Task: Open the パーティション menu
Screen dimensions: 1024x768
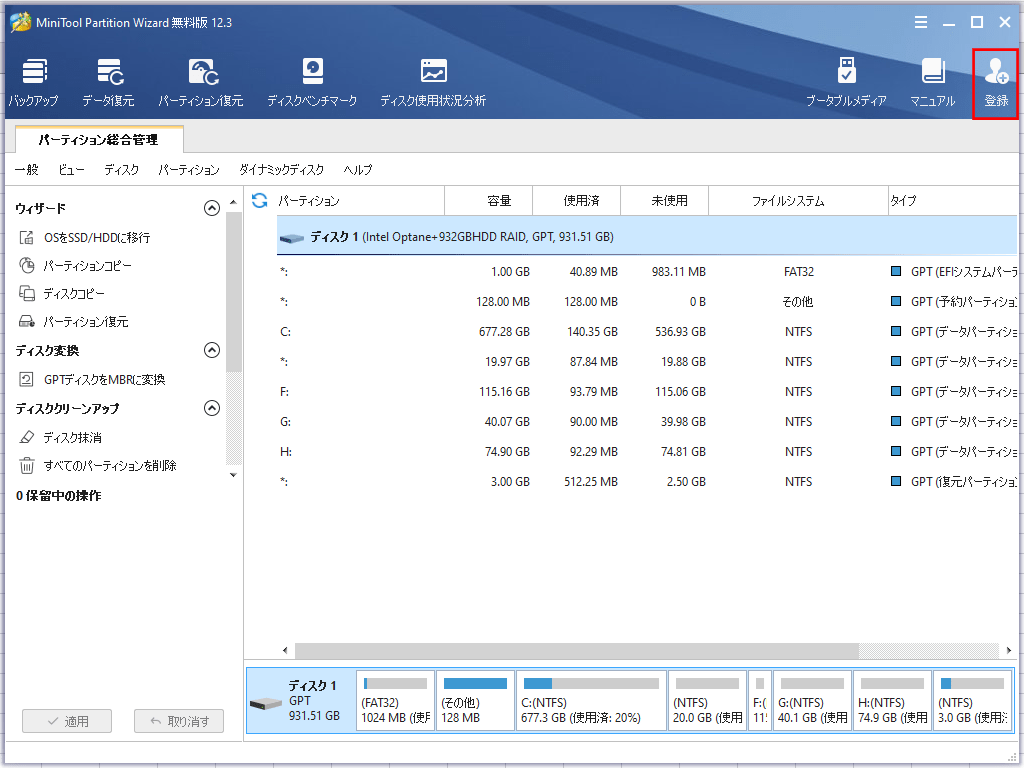Action: click(x=189, y=170)
